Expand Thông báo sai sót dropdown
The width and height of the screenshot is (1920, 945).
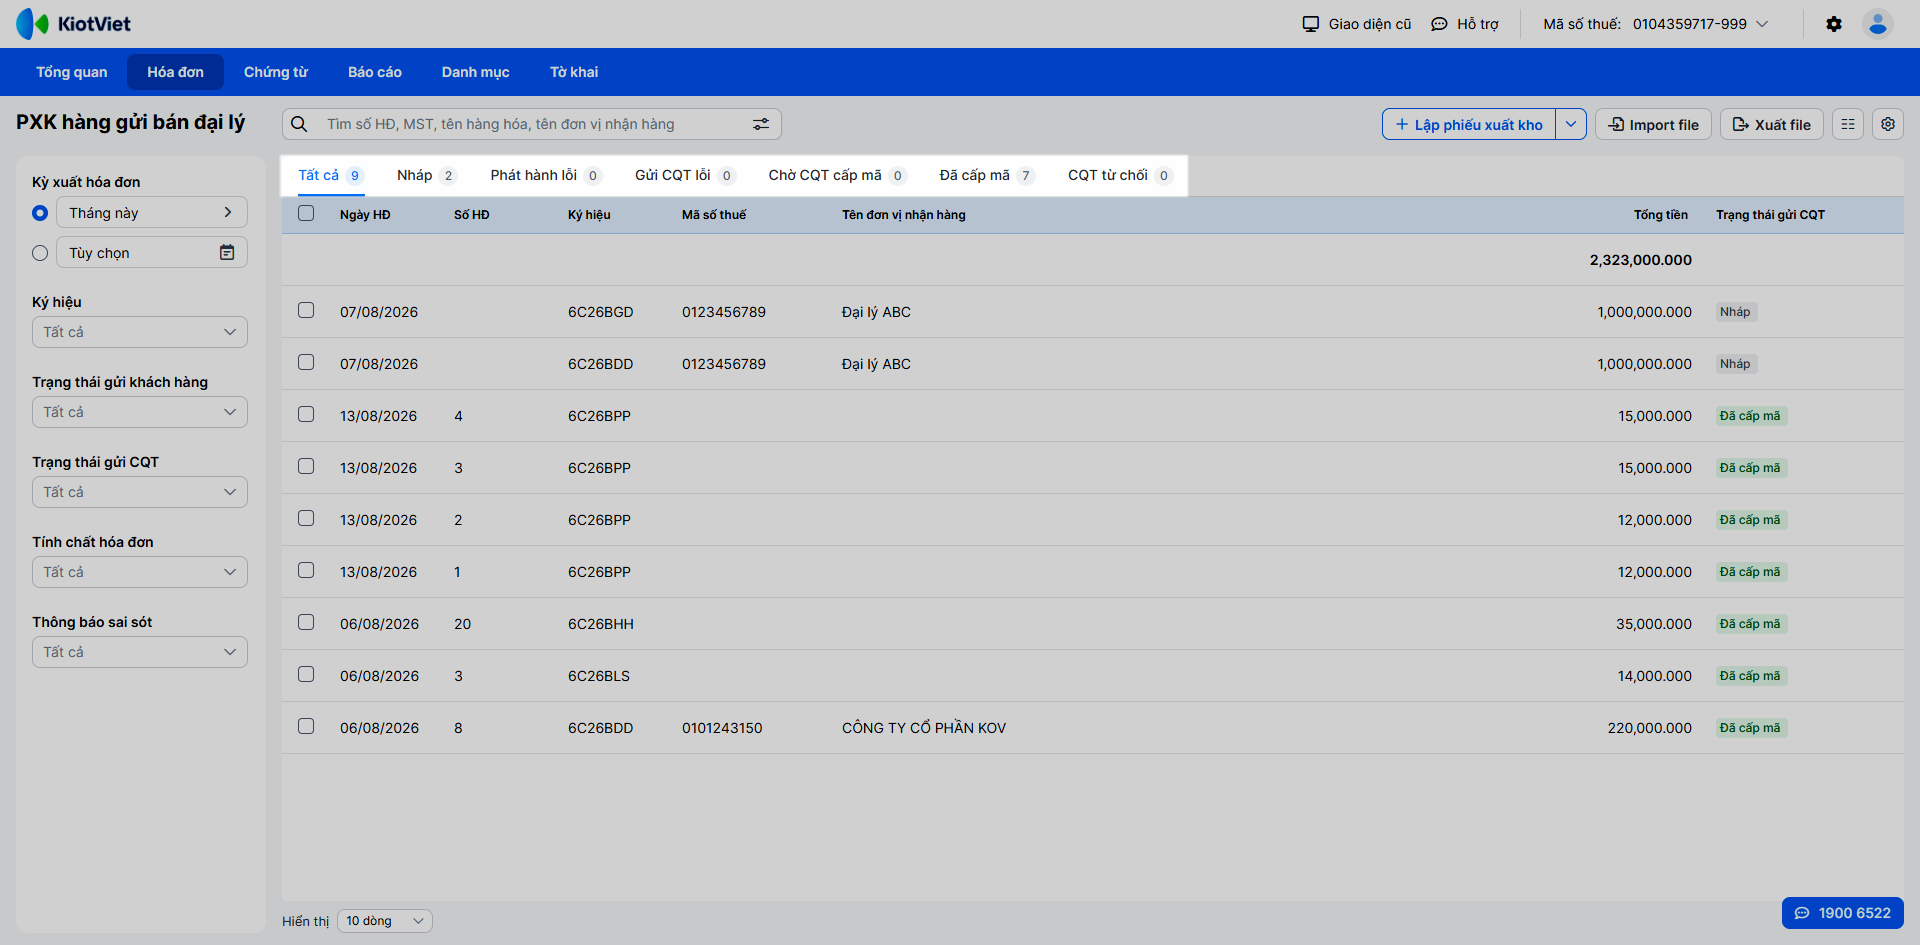(x=140, y=652)
